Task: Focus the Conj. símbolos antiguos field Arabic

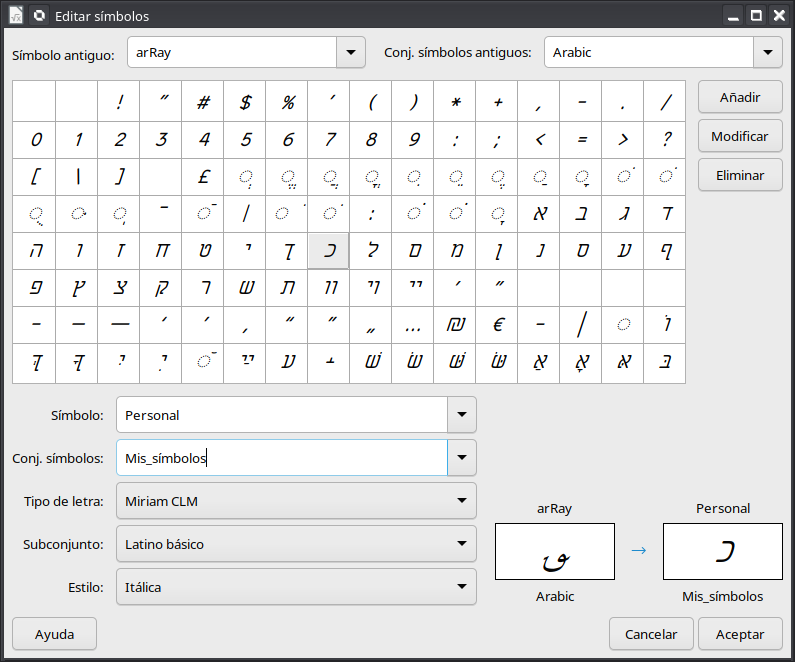Action: coord(649,52)
